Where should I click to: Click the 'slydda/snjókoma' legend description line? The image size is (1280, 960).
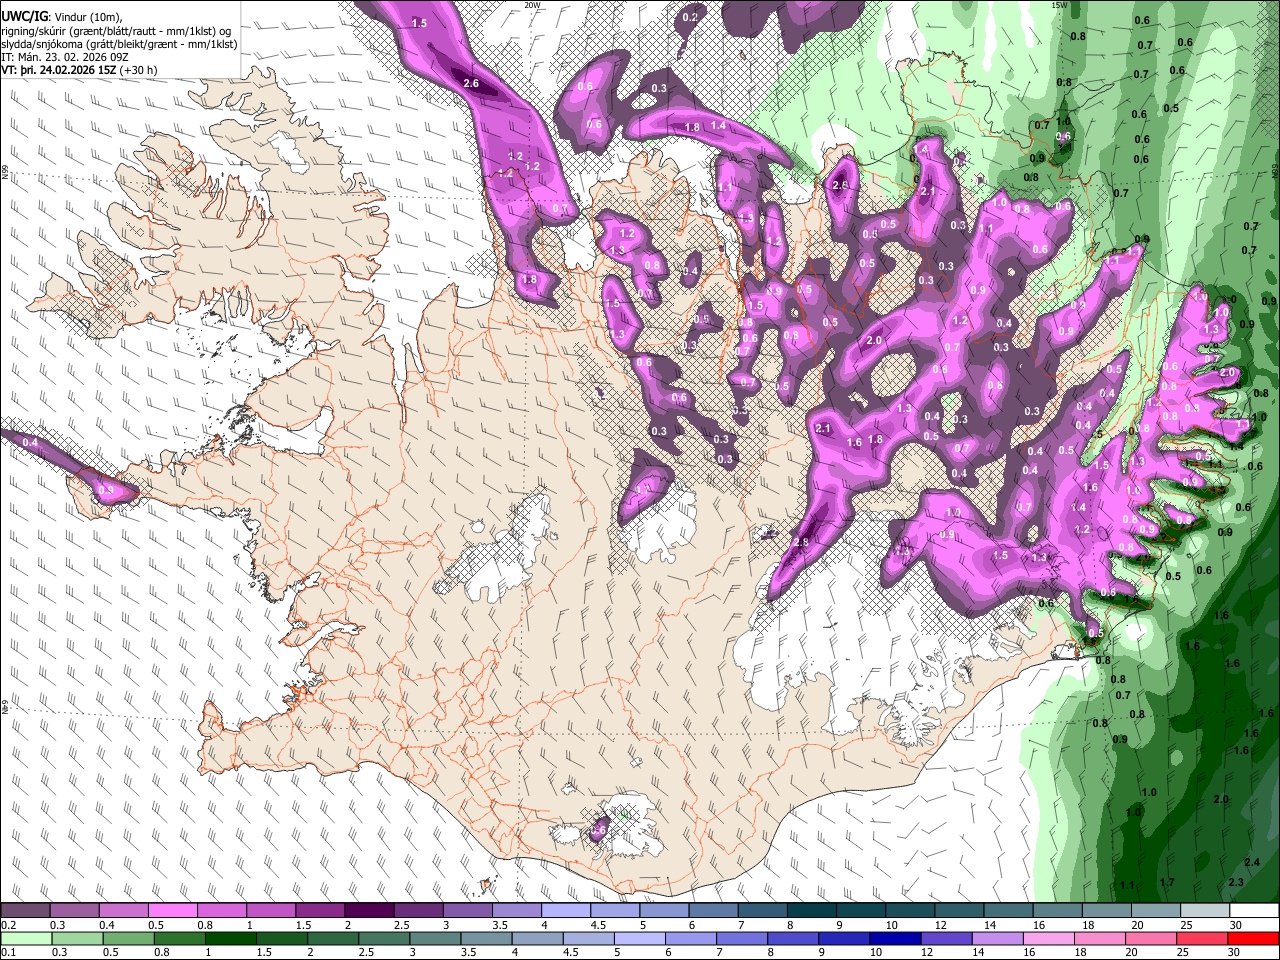tap(119, 44)
